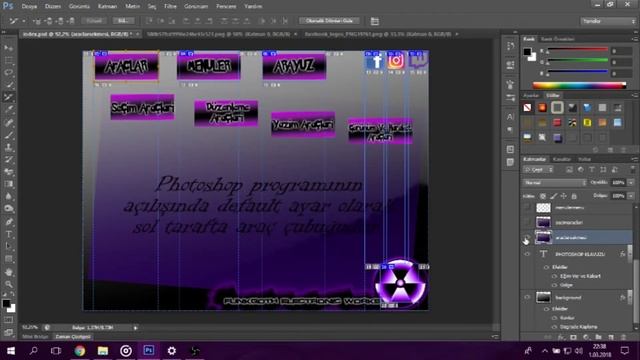
Task: Open the Katman menu
Action: point(108,7)
